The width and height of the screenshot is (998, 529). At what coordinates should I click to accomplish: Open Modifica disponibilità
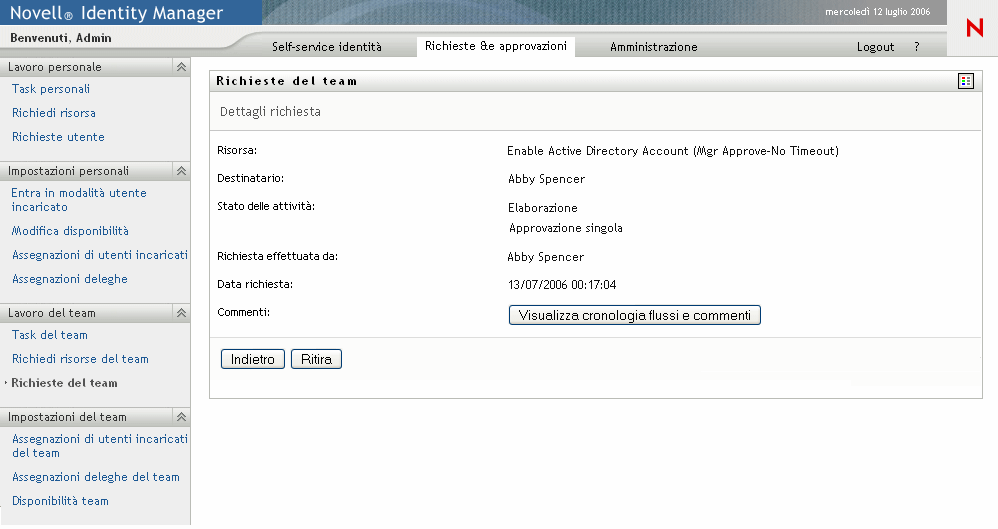70,231
